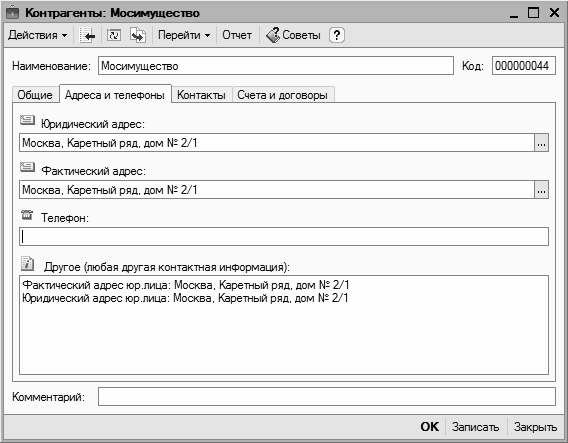This screenshot has height=443, width=568.
Task: Click into the Комментарий input field
Action: click(326, 397)
